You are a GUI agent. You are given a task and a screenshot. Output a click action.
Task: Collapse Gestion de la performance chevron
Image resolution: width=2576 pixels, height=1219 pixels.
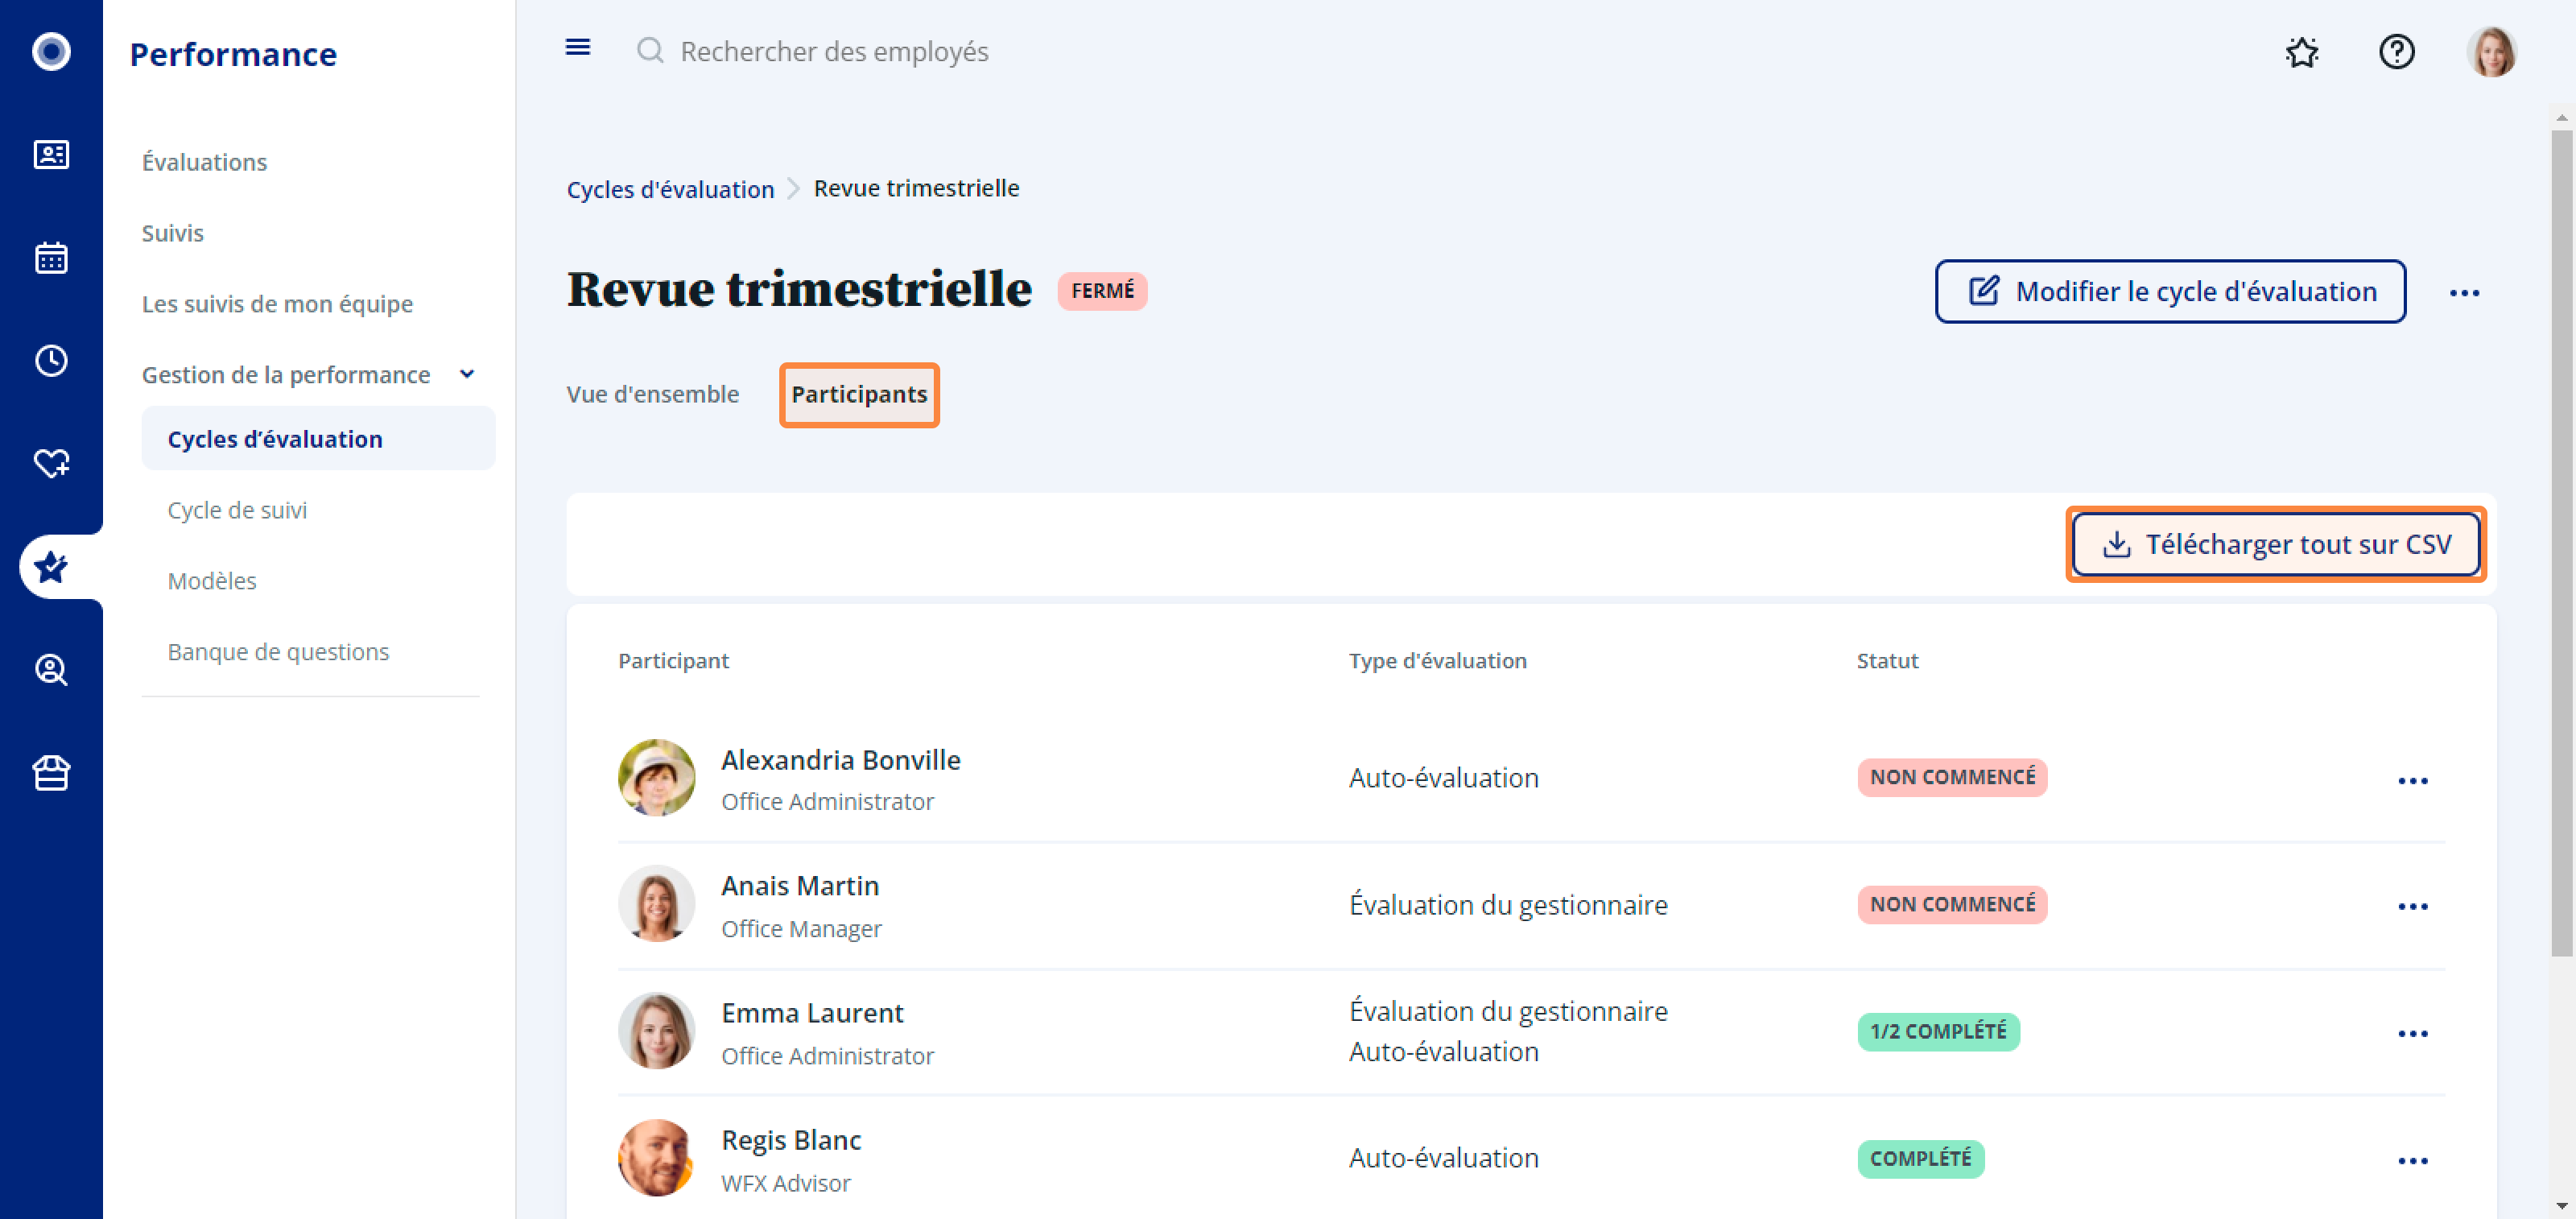coord(466,374)
